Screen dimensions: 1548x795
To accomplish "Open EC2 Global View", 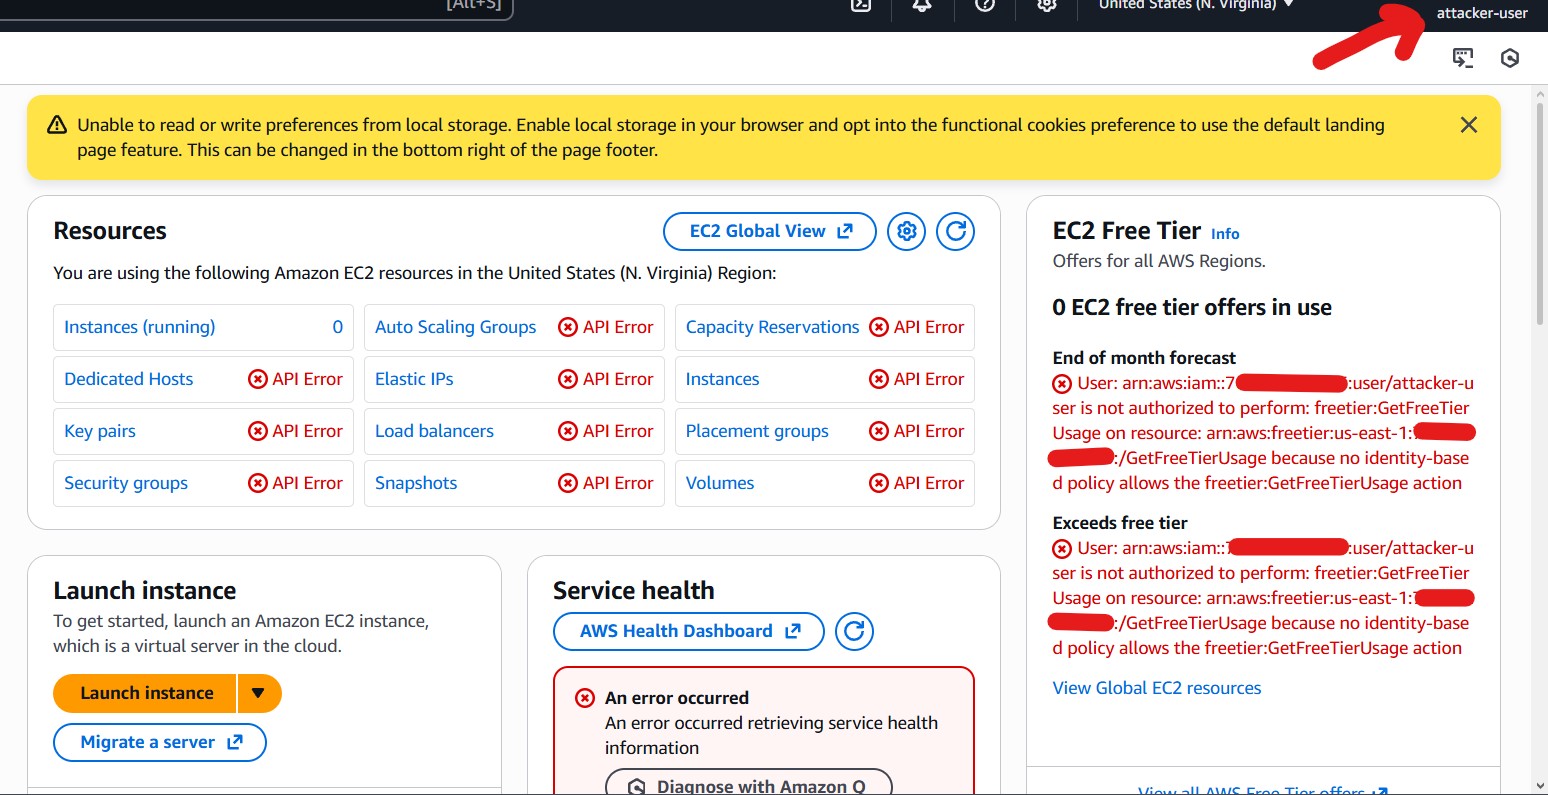I will pos(769,232).
